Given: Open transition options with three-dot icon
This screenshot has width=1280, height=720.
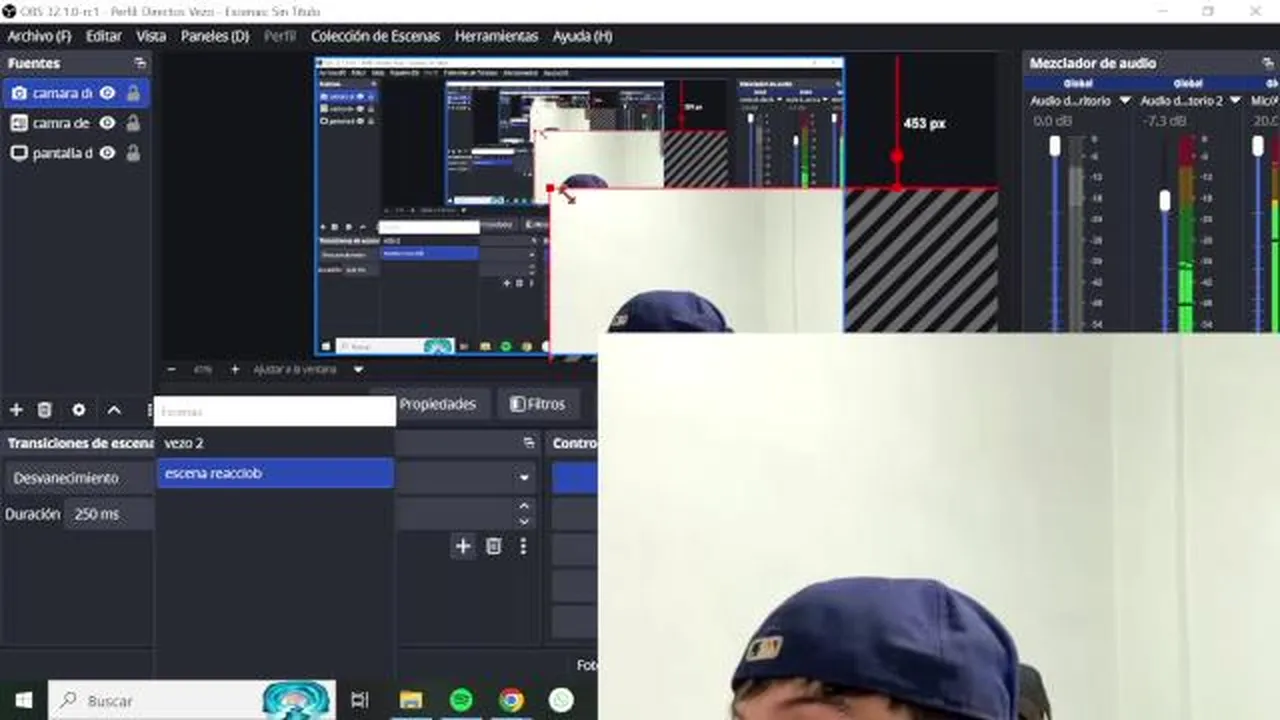Looking at the screenshot, I should tap(523, 546).
